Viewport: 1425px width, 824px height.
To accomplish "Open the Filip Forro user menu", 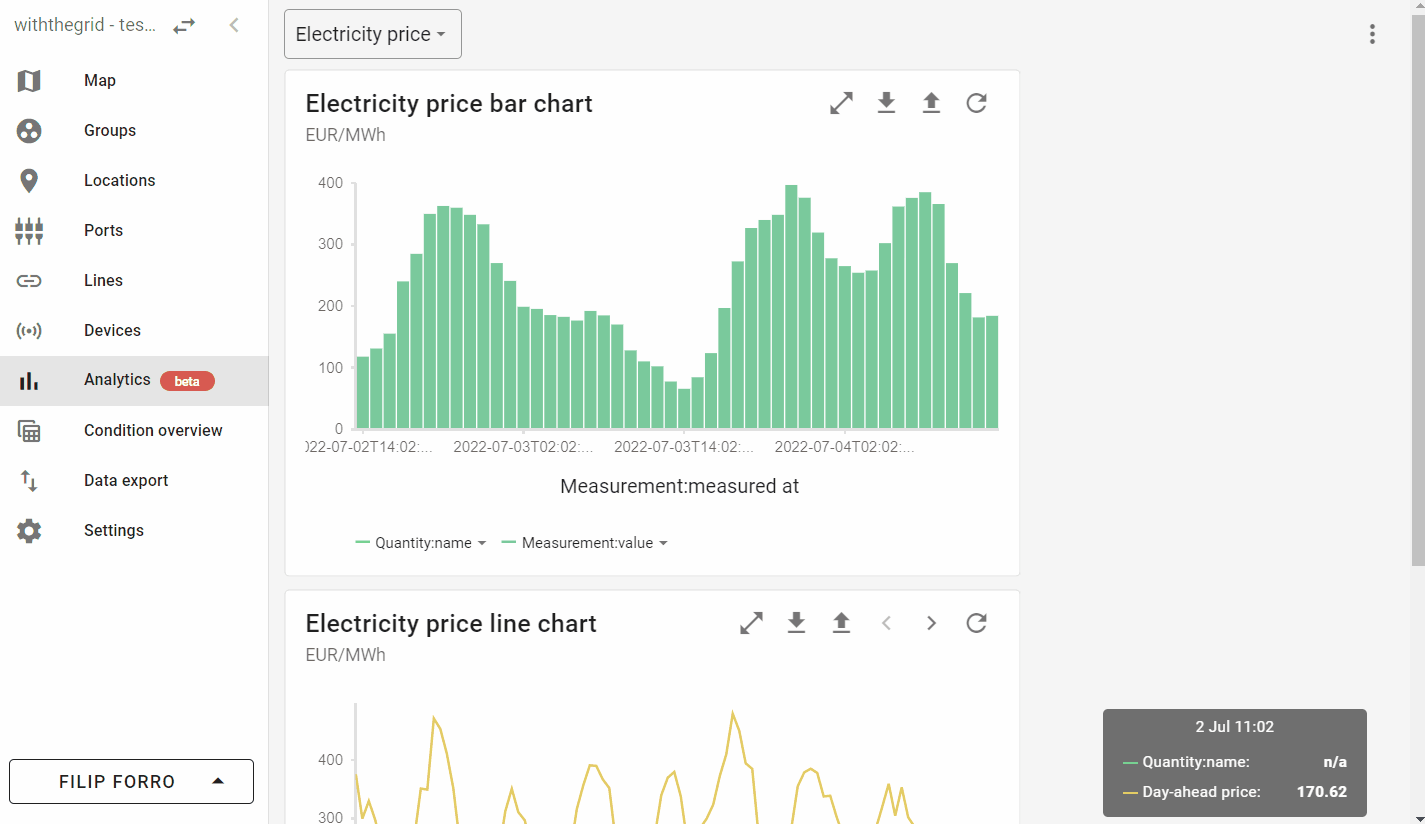I will (x=131, y=782).
